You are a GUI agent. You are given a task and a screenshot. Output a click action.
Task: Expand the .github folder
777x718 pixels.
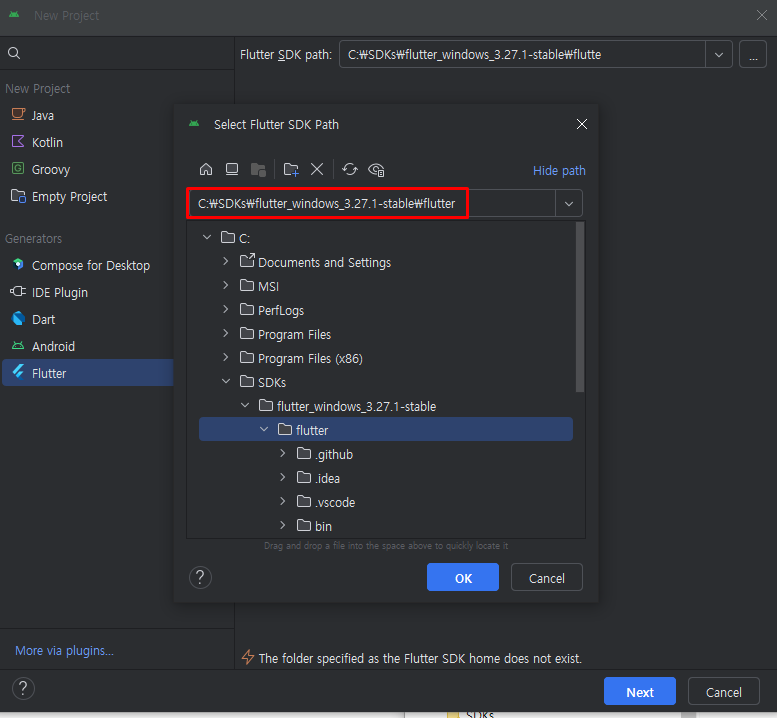click(x=283, y=453)
